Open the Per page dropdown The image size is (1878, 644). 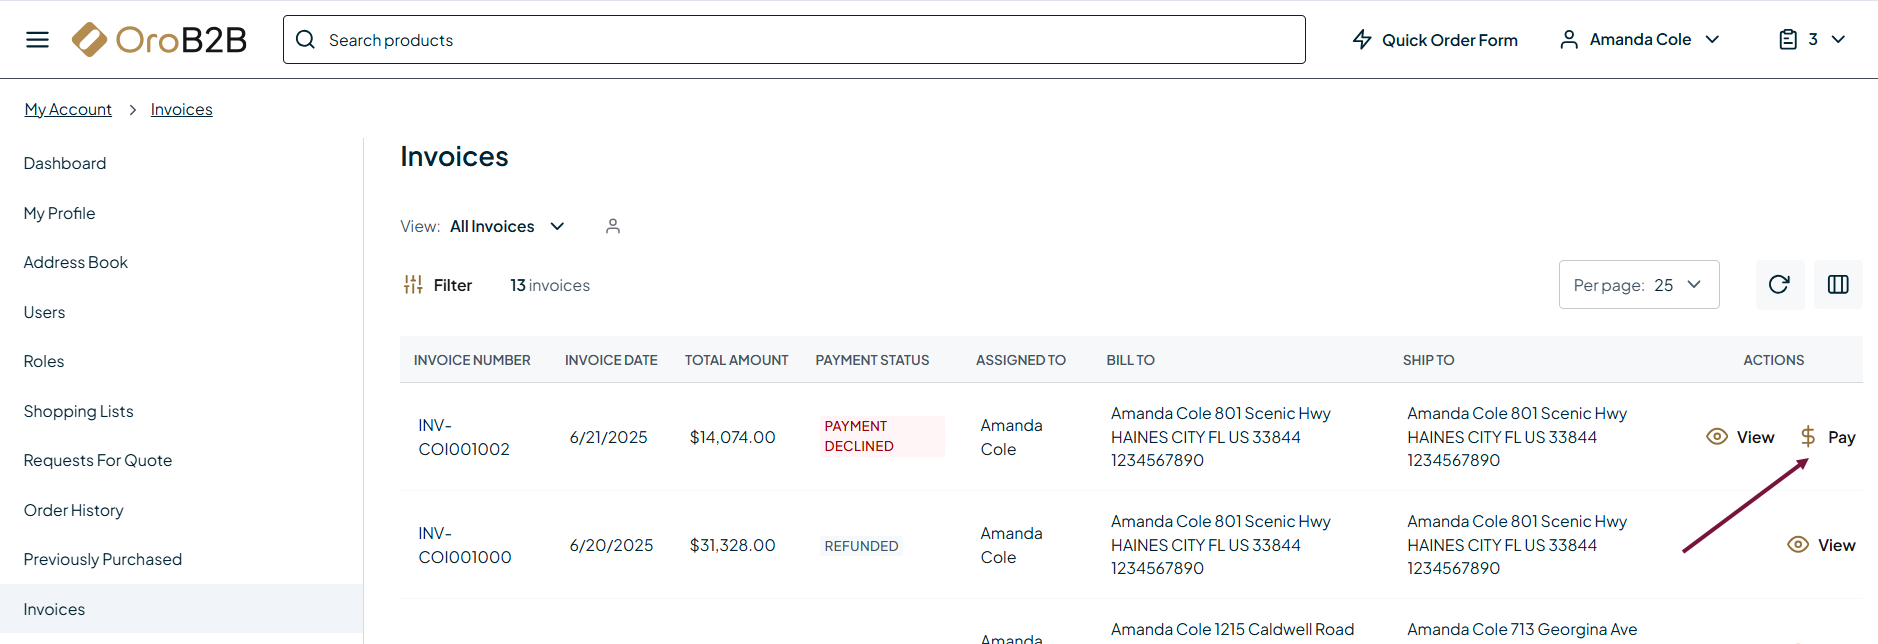tap(1638, 285)
